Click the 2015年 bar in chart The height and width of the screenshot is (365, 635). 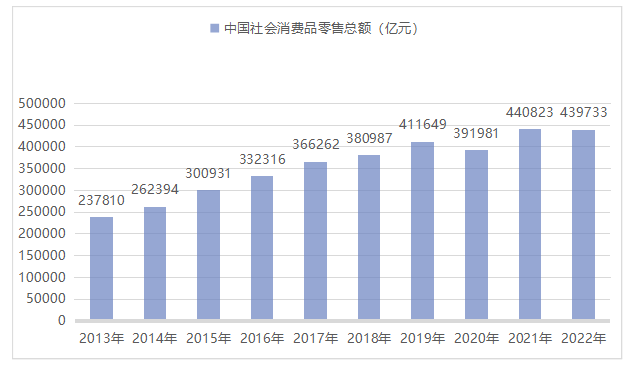pyautogui.click(x=208, y=255)
